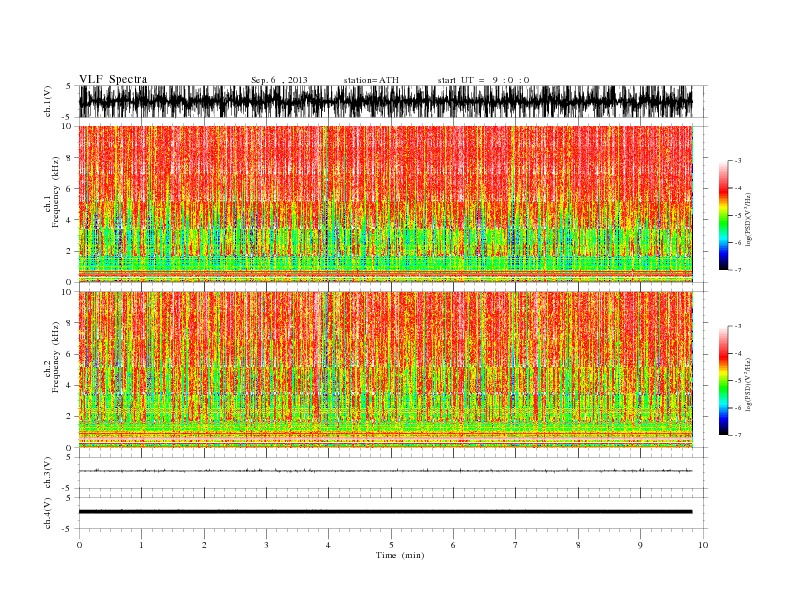This screenshot has width=792, height=612.
Task: Click time axis tick label '2'
Action: (204, 545)
